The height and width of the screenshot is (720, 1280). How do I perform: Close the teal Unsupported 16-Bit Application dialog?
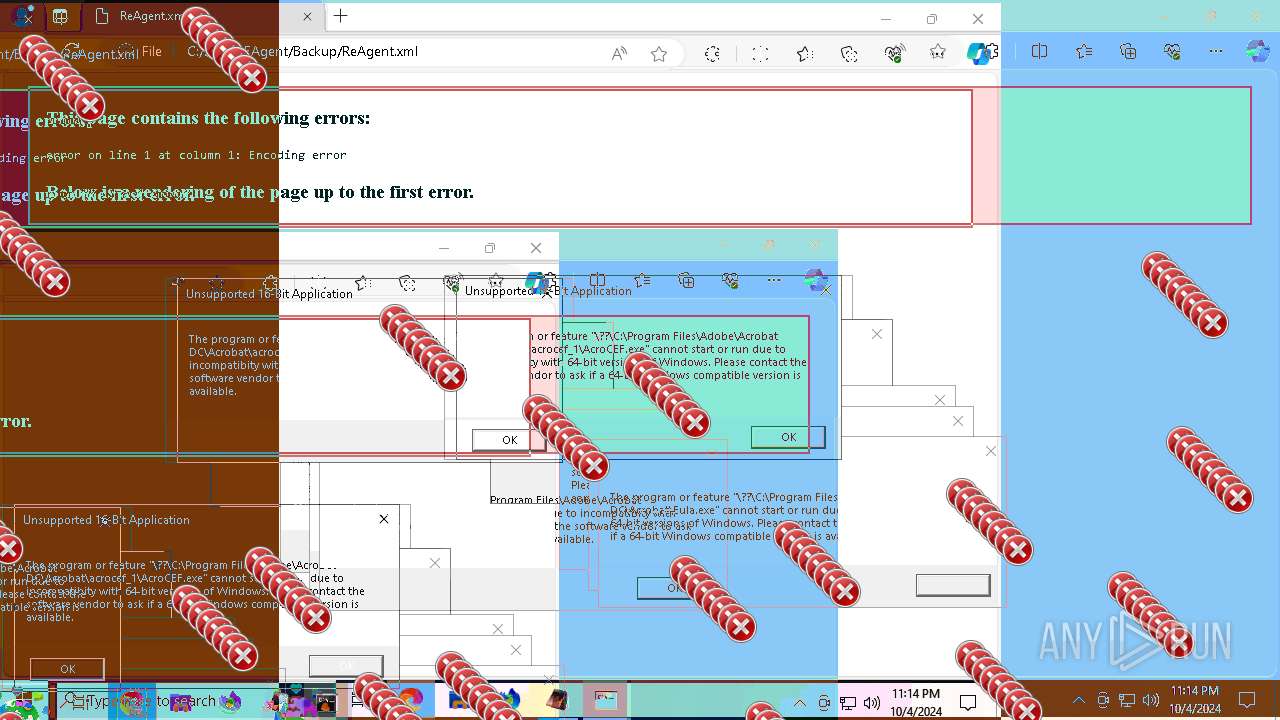pos(825,291)
